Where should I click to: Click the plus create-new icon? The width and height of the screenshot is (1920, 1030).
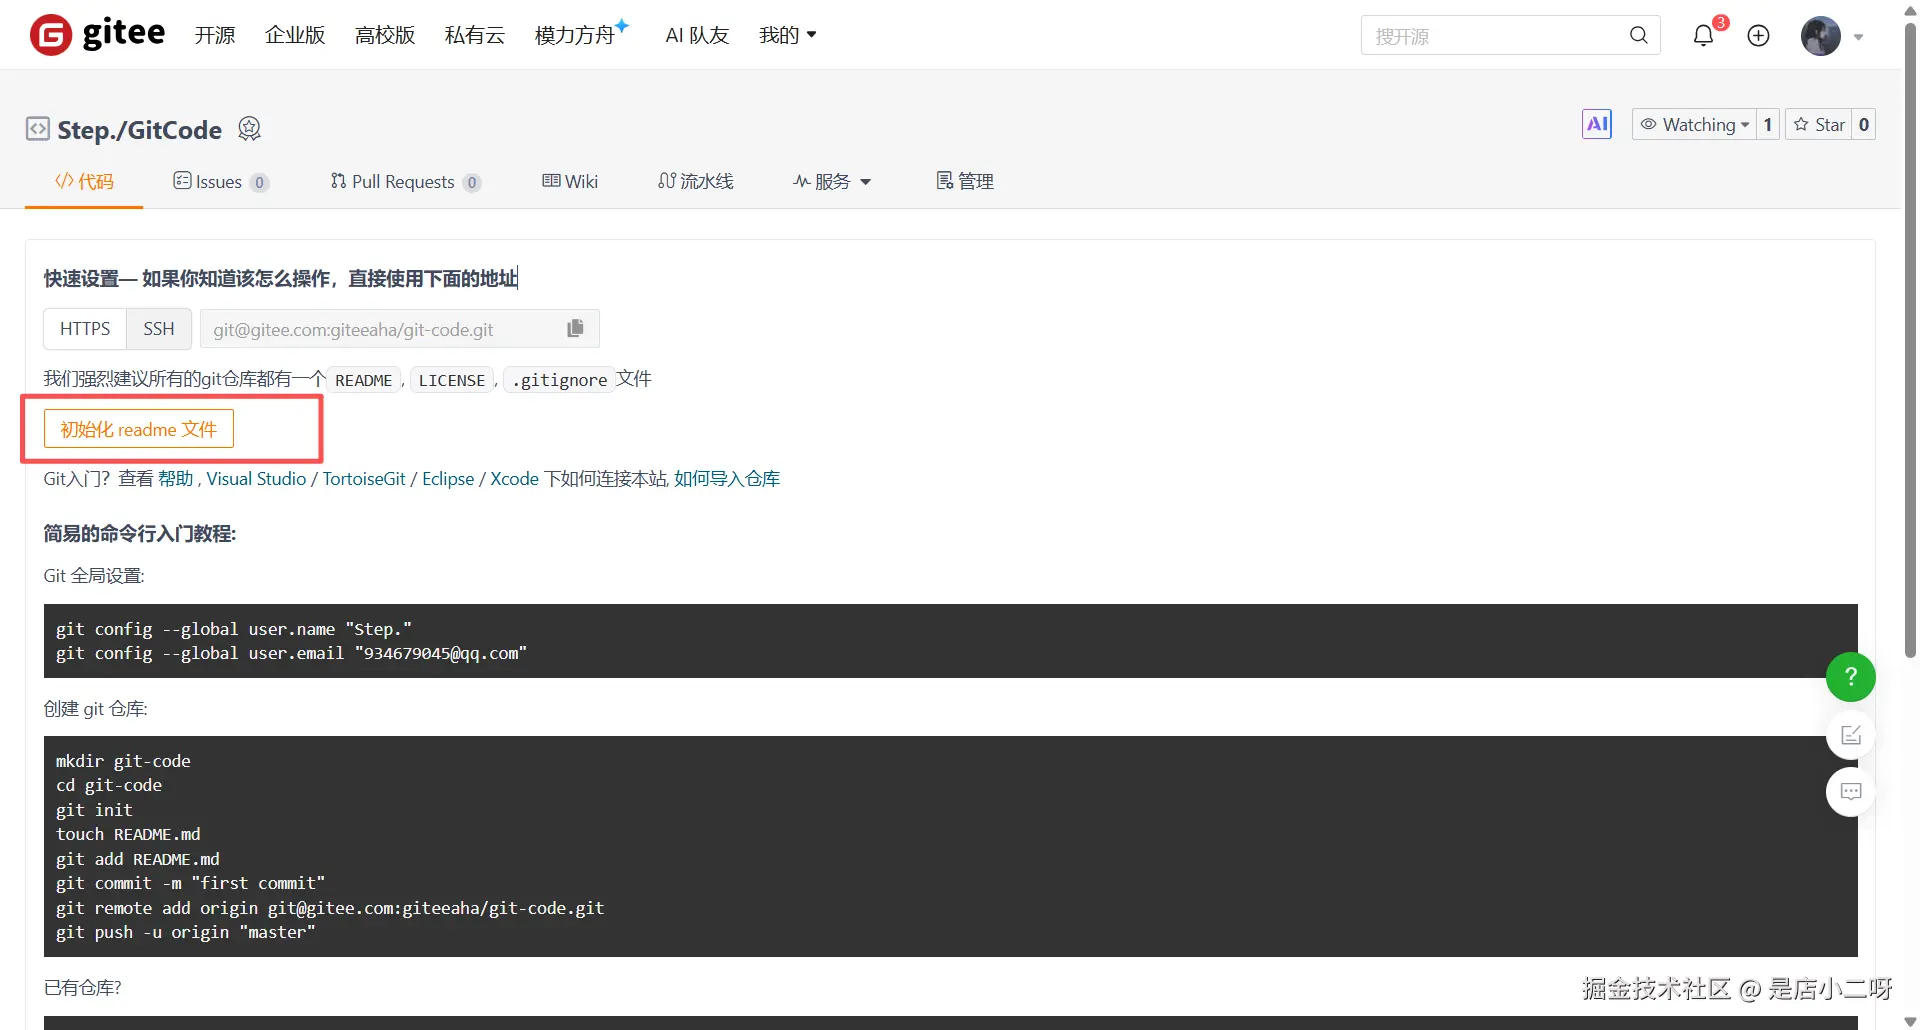point(1758,36)
